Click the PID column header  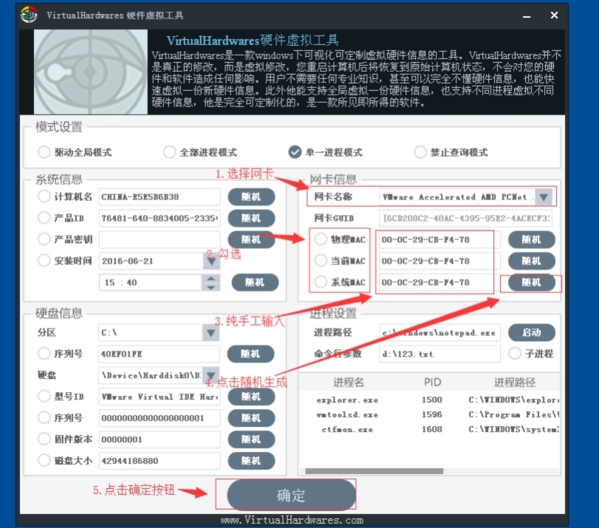click(x=432, y=382)
